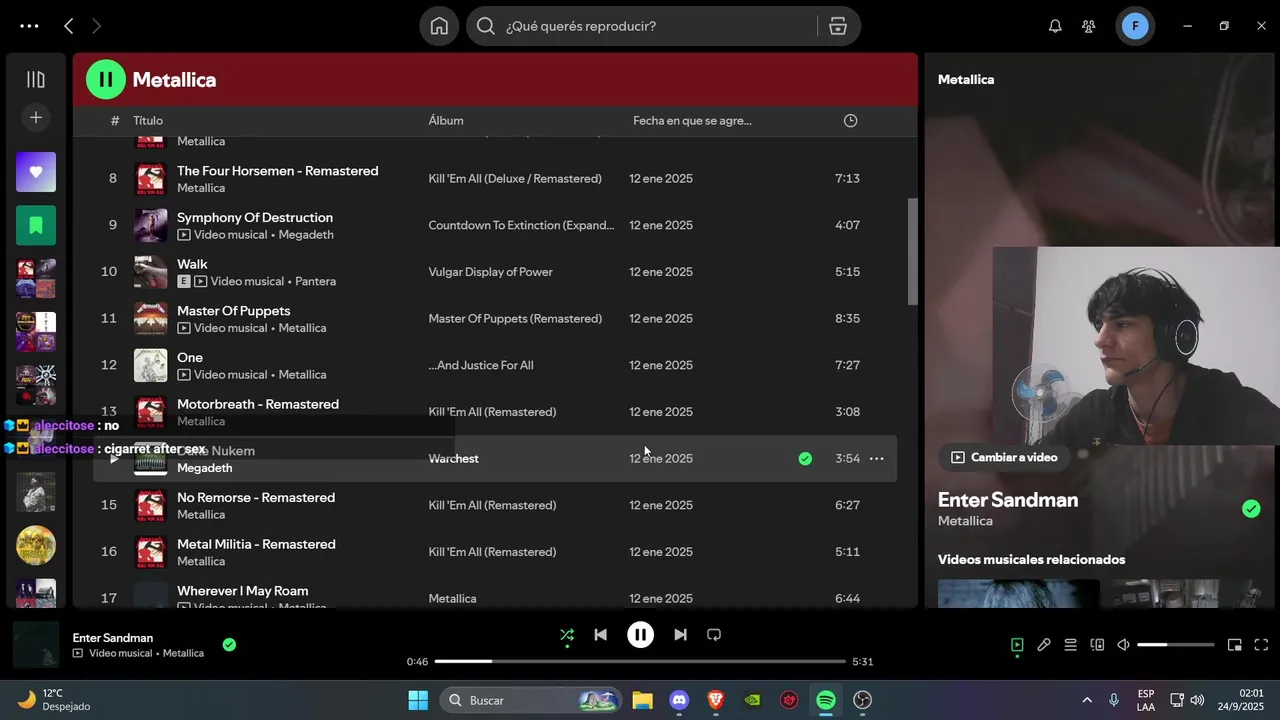Open Enter Sandman title in right panel

(1008, 500)
